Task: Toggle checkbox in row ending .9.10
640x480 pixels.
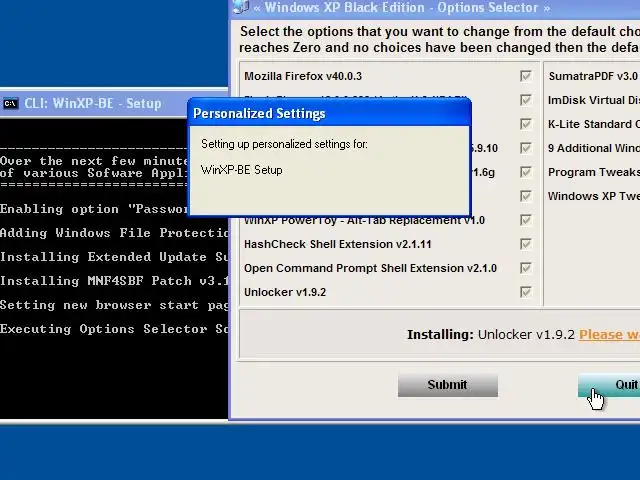Action: (x=526, y=148)
